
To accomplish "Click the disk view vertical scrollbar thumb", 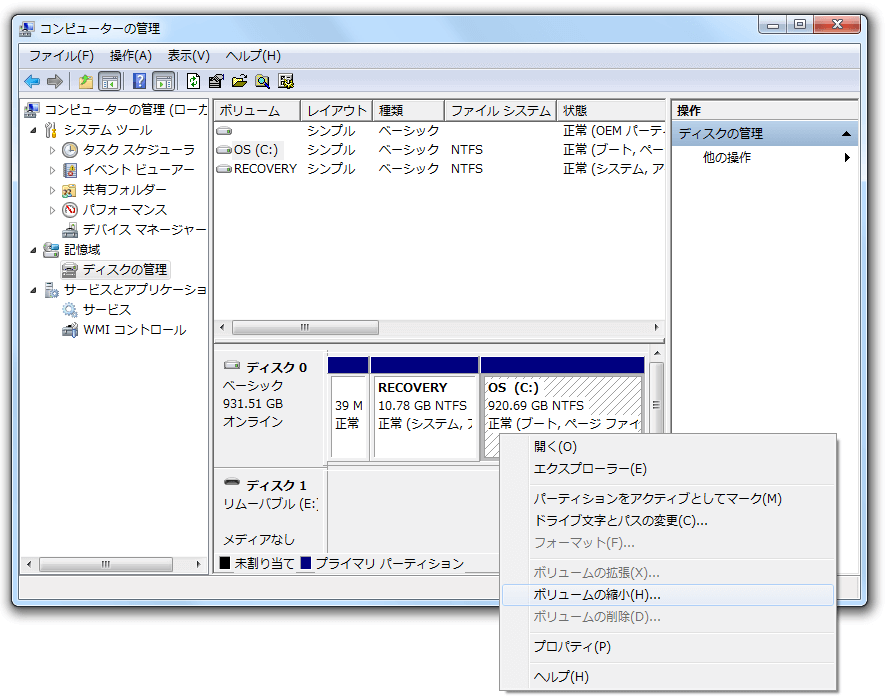I will pyautogui.click(x=656, y=405).
